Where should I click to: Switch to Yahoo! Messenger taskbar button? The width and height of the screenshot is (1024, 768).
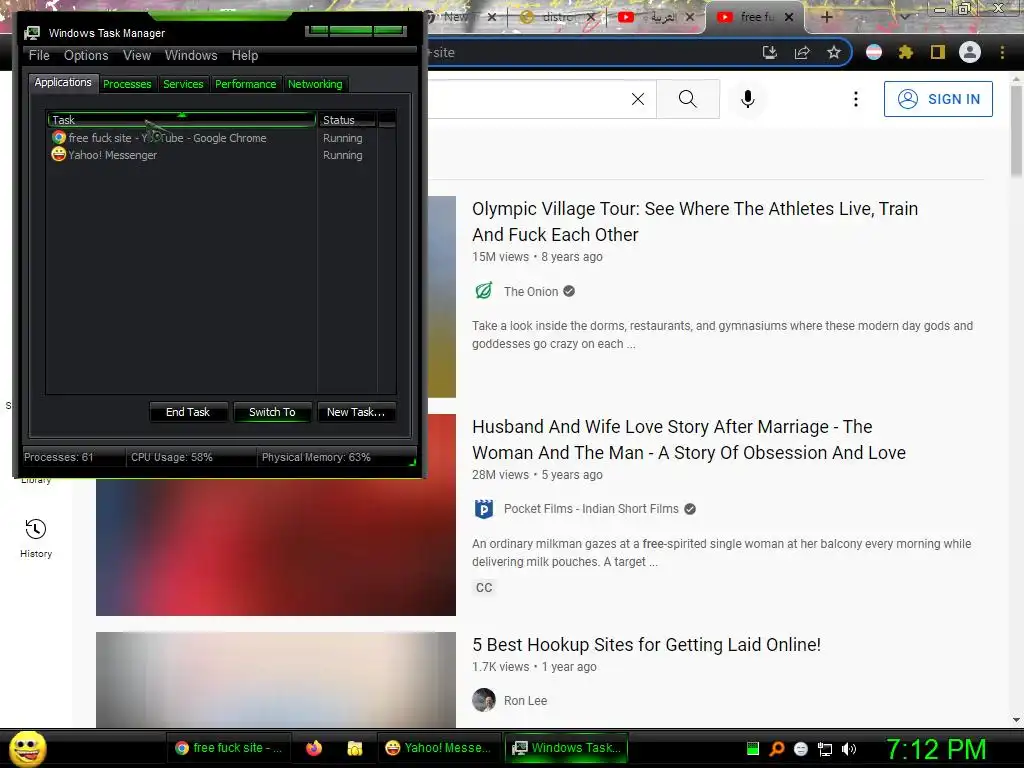click(x=438, y=748)
